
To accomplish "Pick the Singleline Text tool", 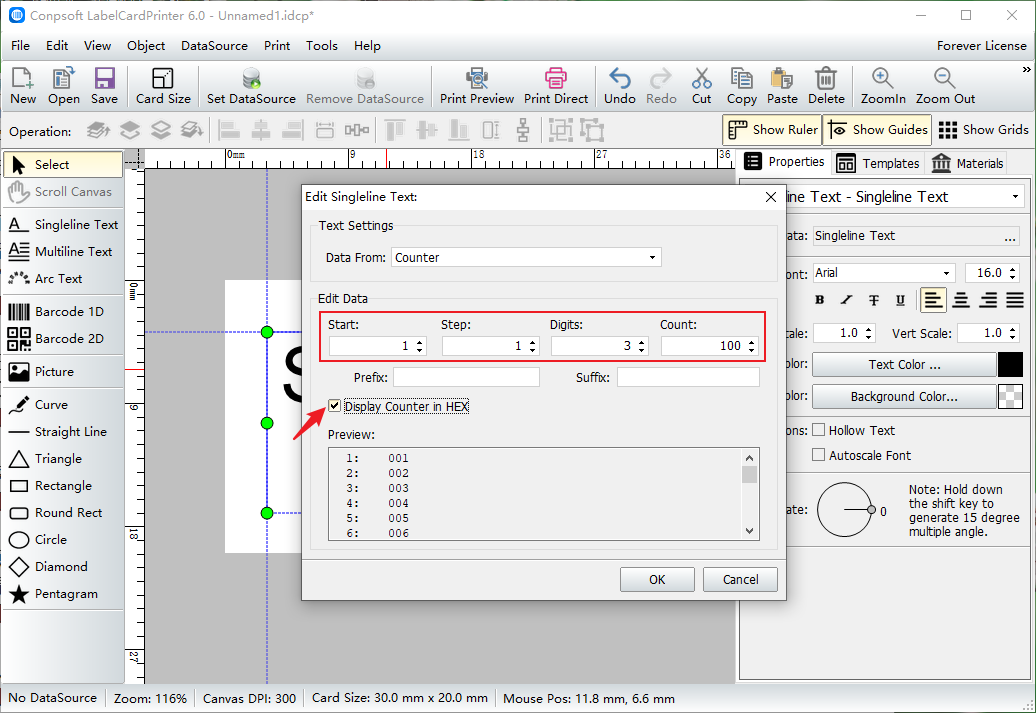I will 63,225.
